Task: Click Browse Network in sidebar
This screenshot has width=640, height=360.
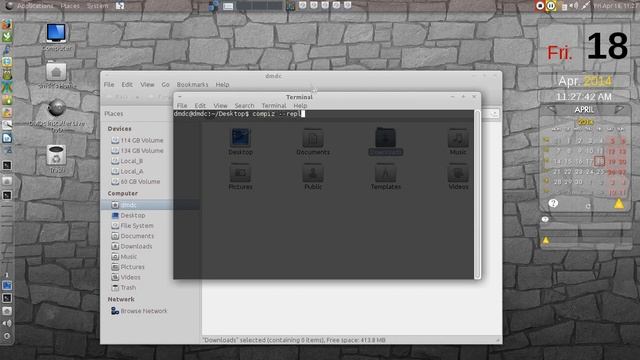Action: pos(139,311)
